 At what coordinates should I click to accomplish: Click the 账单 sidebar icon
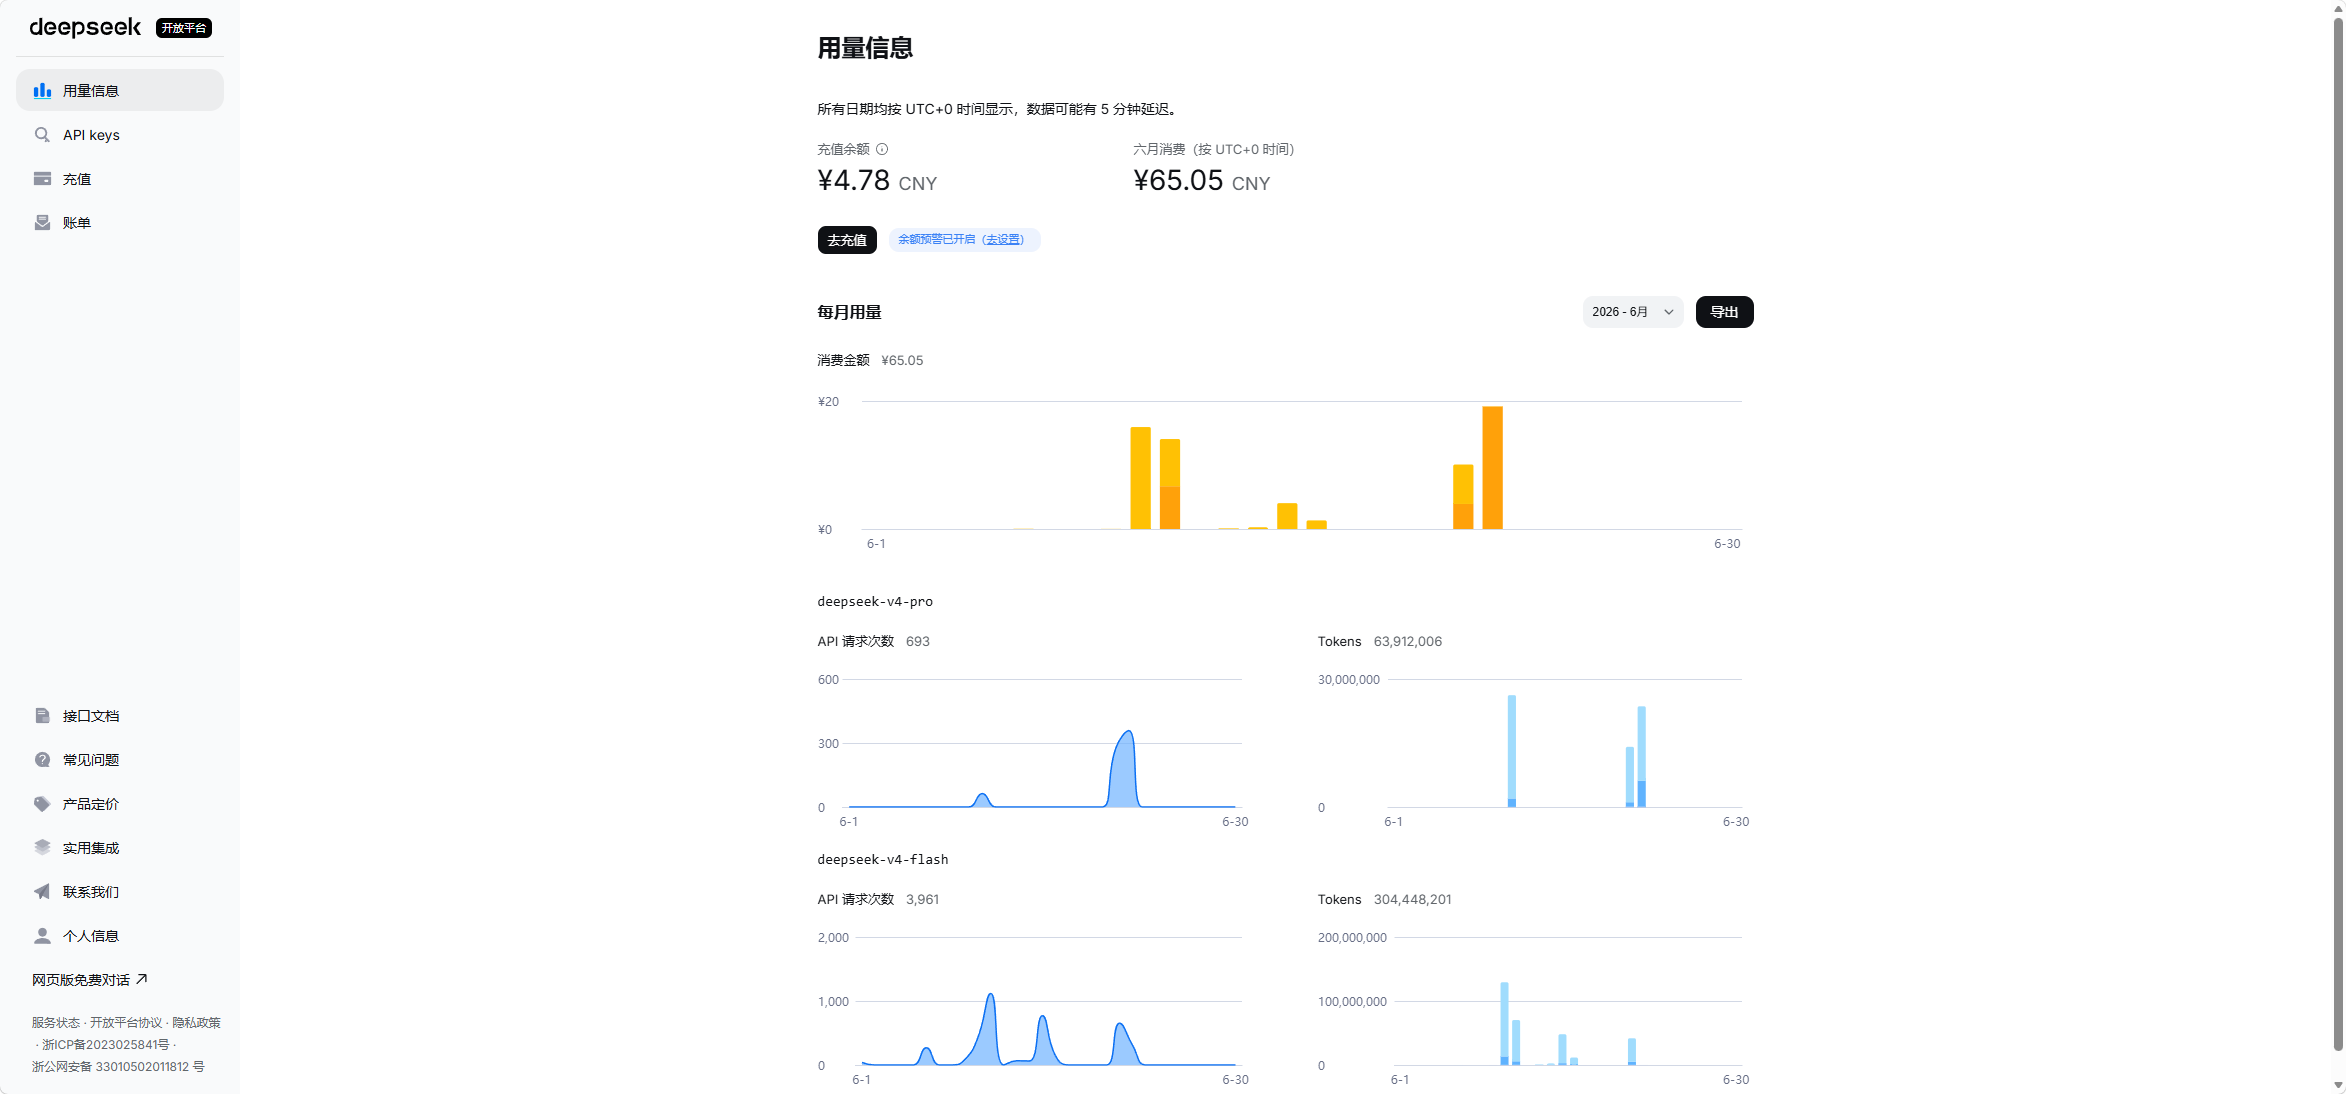click(x=42, y=223)
